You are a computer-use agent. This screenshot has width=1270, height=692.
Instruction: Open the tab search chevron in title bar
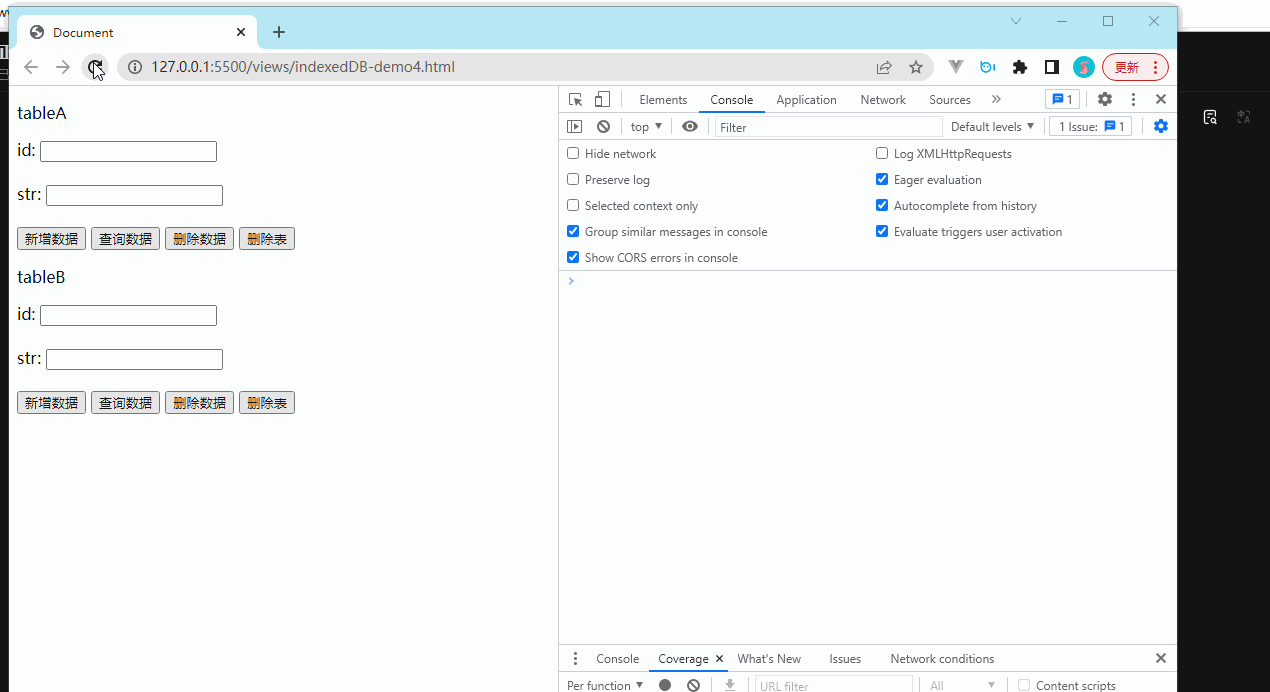pos(1016,21)
